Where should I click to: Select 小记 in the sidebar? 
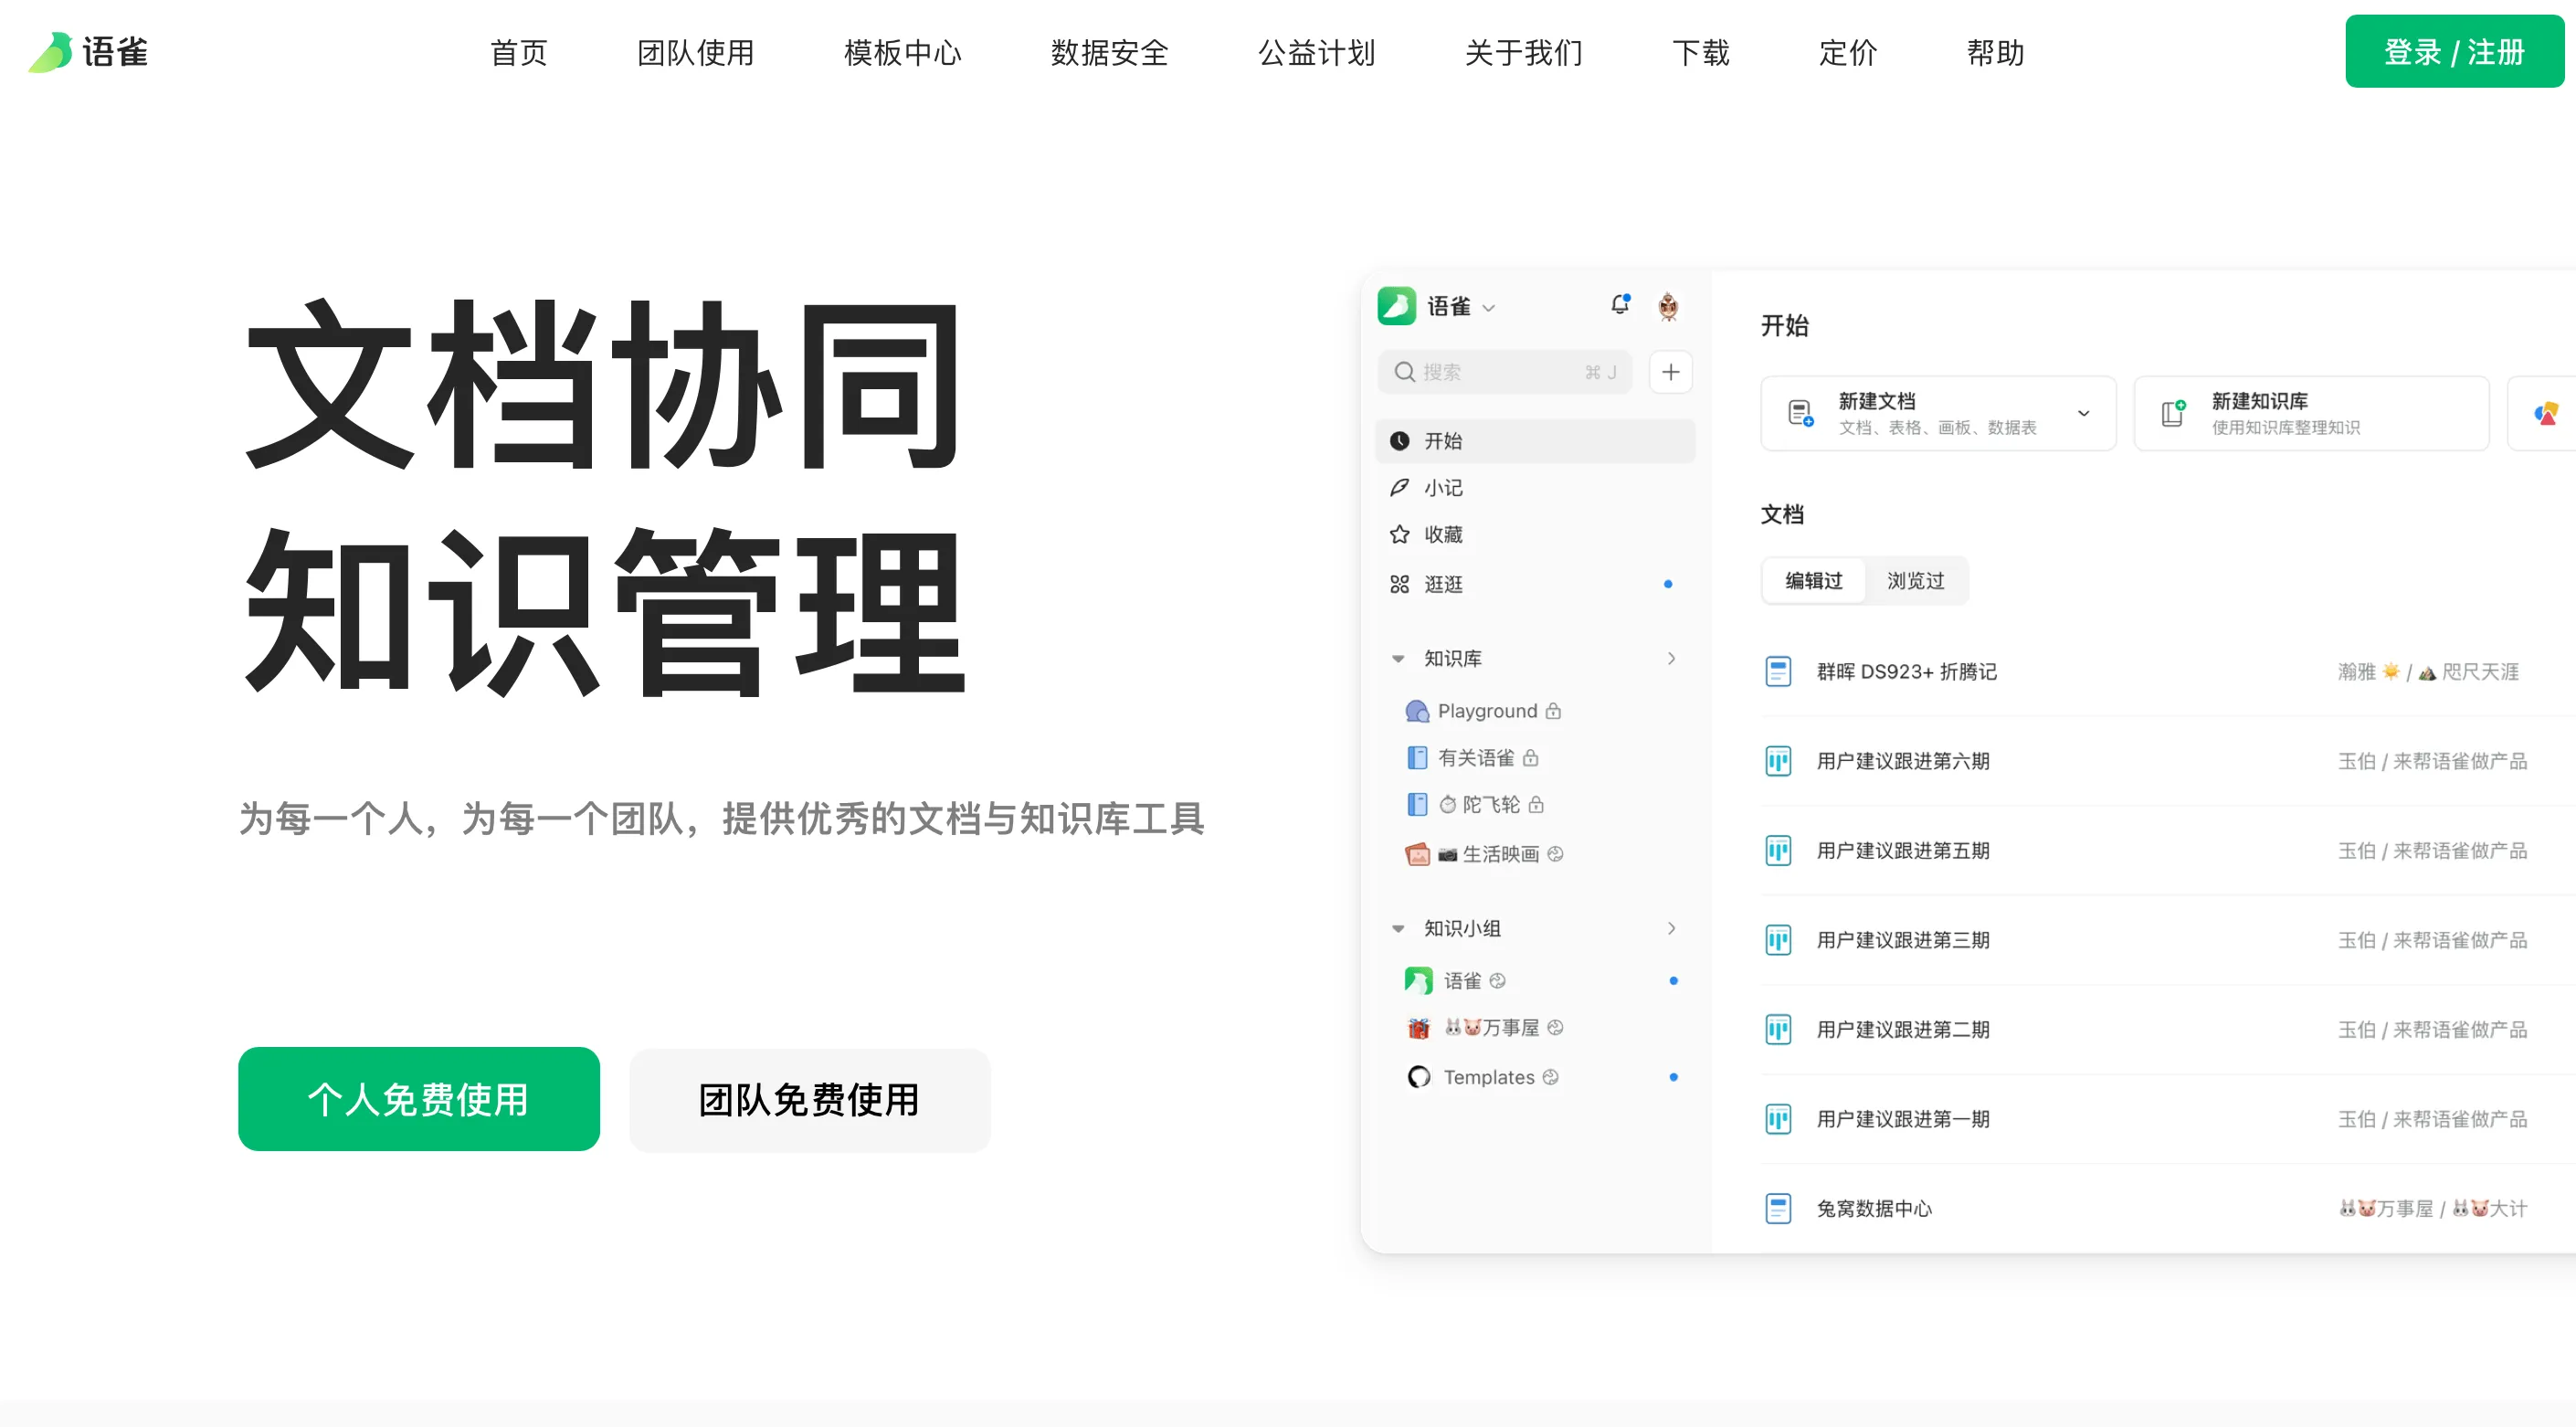[1535, 488]
